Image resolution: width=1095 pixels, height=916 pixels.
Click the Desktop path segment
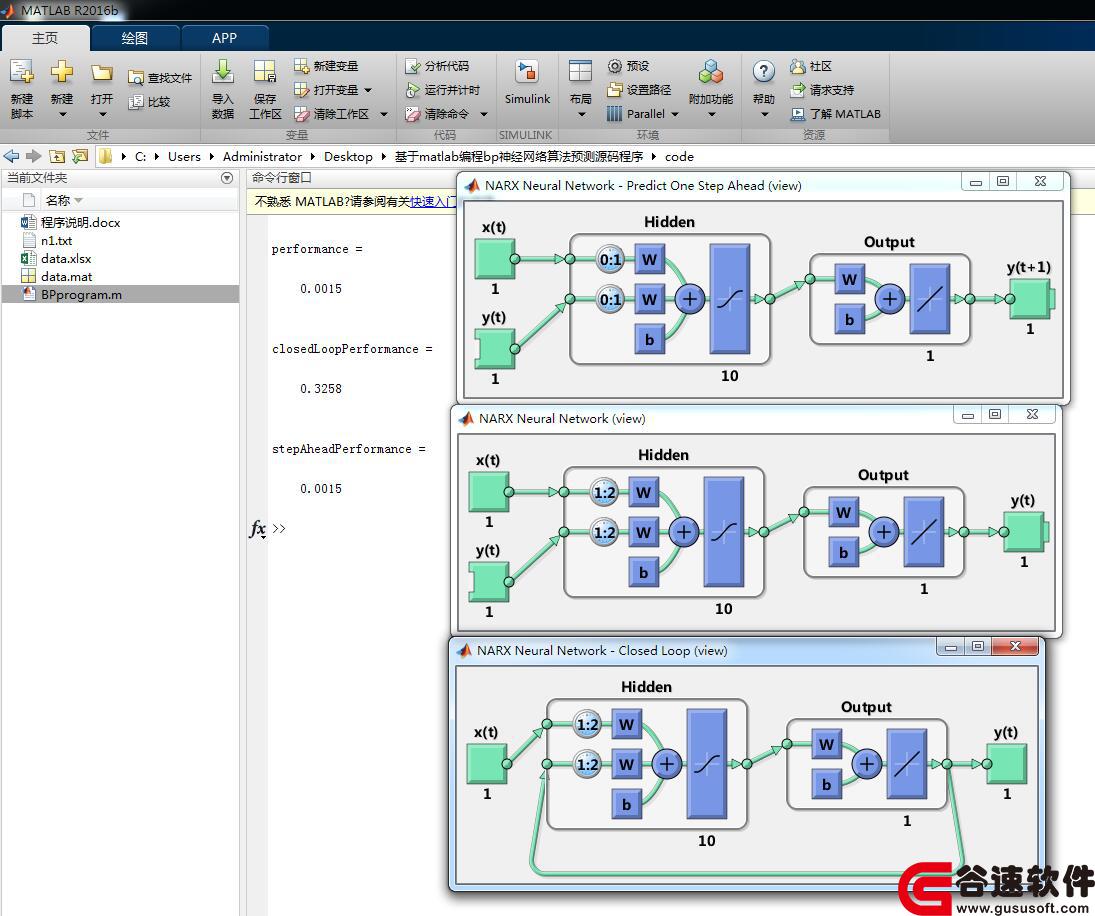pos(348,156)
